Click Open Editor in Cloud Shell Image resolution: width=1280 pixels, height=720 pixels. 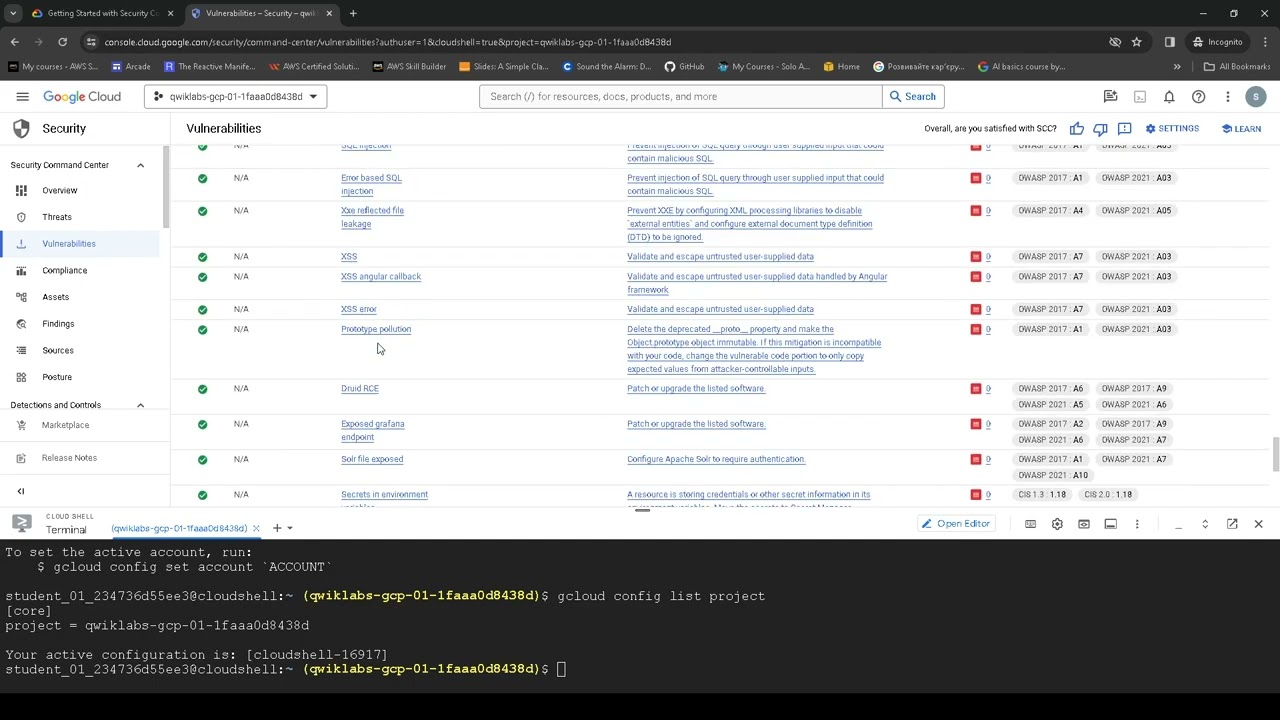[956, 524]
